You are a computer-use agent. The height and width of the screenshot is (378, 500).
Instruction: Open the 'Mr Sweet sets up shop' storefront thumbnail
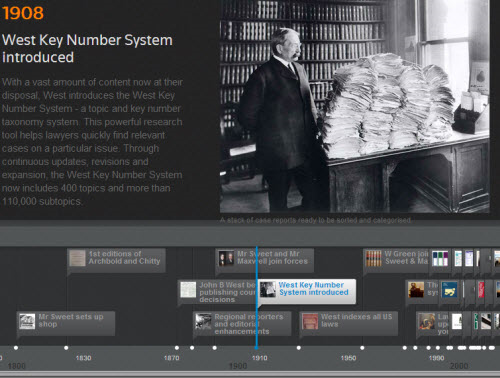(x=27, y=321)
